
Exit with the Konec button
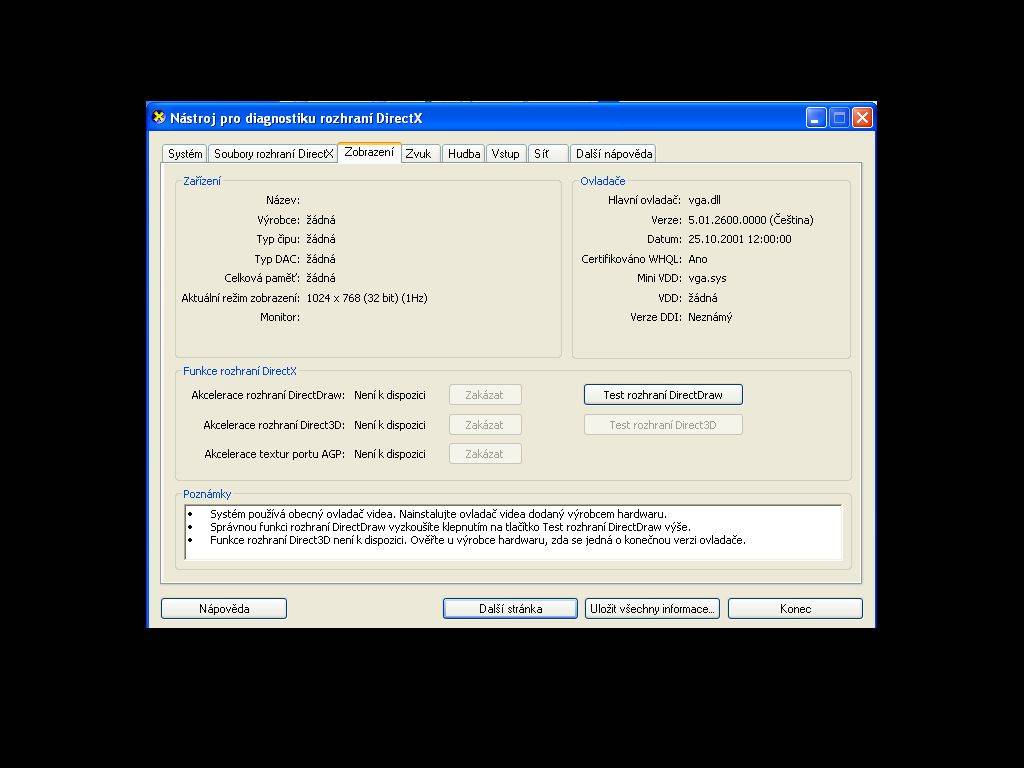(x=795, y=609)
